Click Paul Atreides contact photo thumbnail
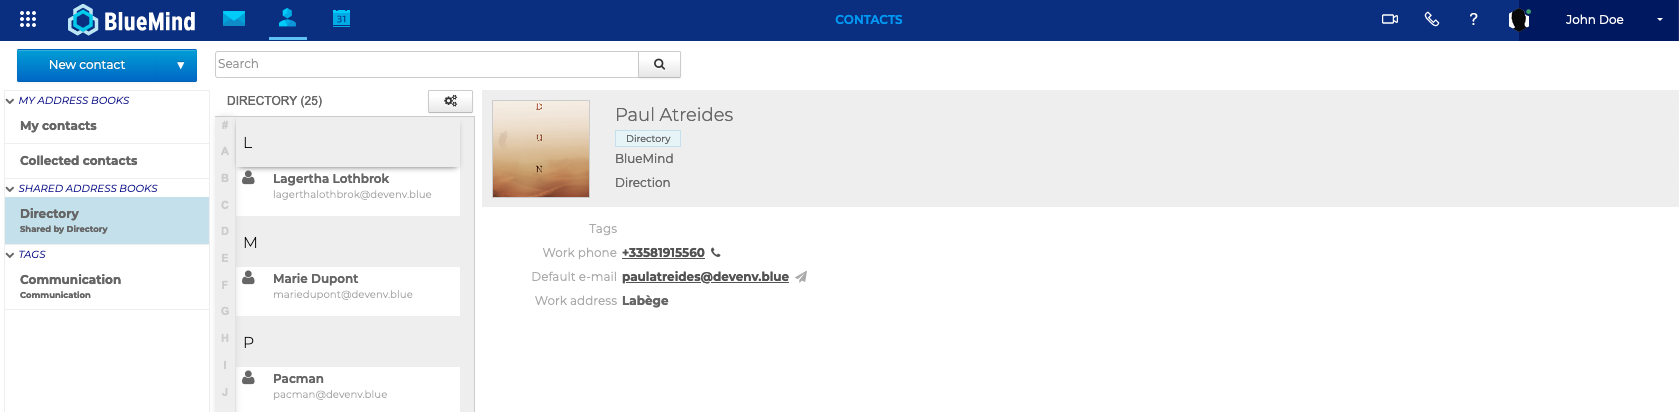Viewport: 1679px width, 412px height. coord(541,148)
